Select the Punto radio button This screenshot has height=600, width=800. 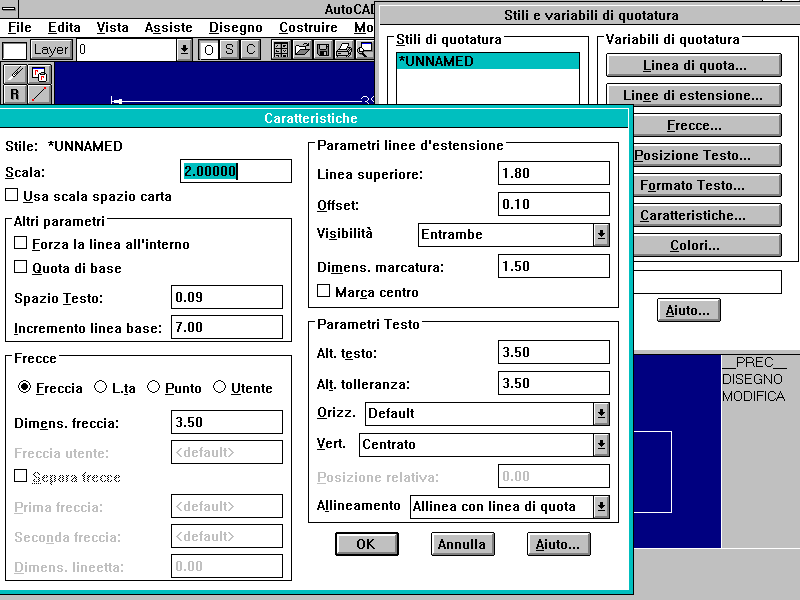[154, 387]
